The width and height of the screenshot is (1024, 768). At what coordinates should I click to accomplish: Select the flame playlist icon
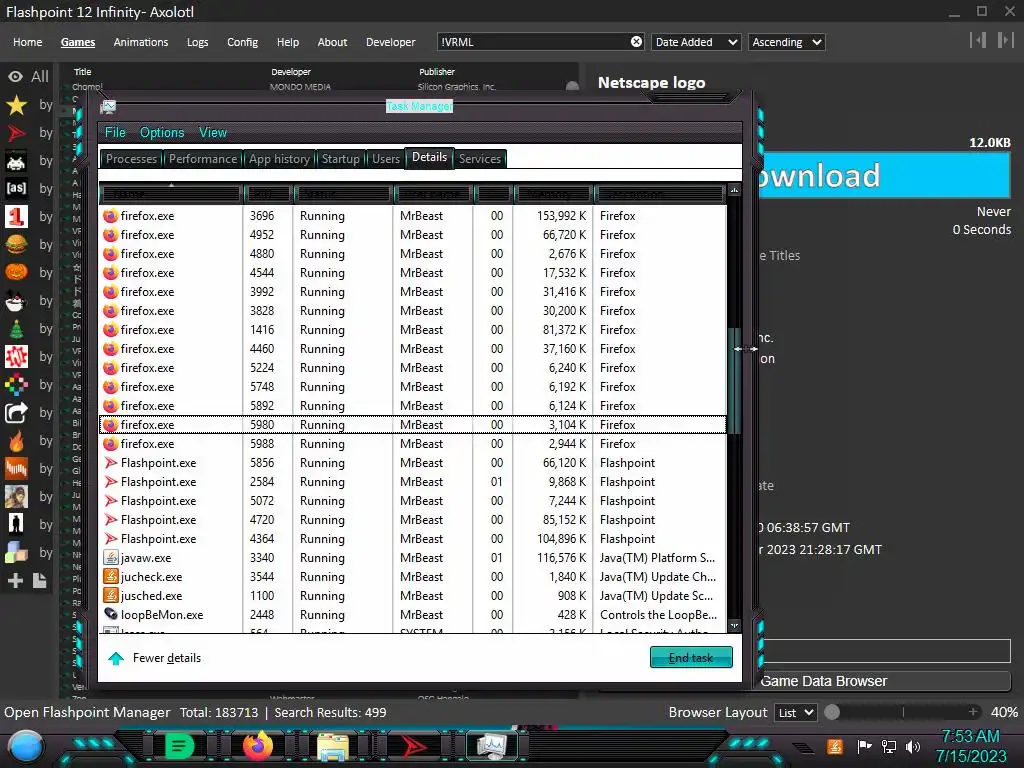(x=16, y=441)
